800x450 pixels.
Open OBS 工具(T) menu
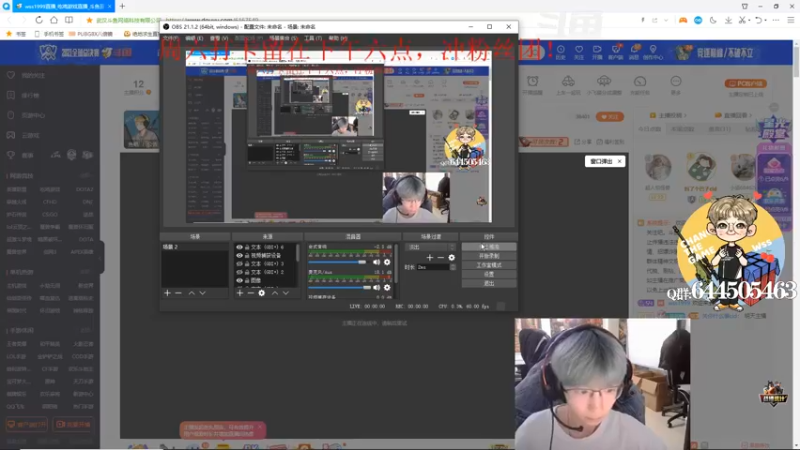tap(313, 38)
